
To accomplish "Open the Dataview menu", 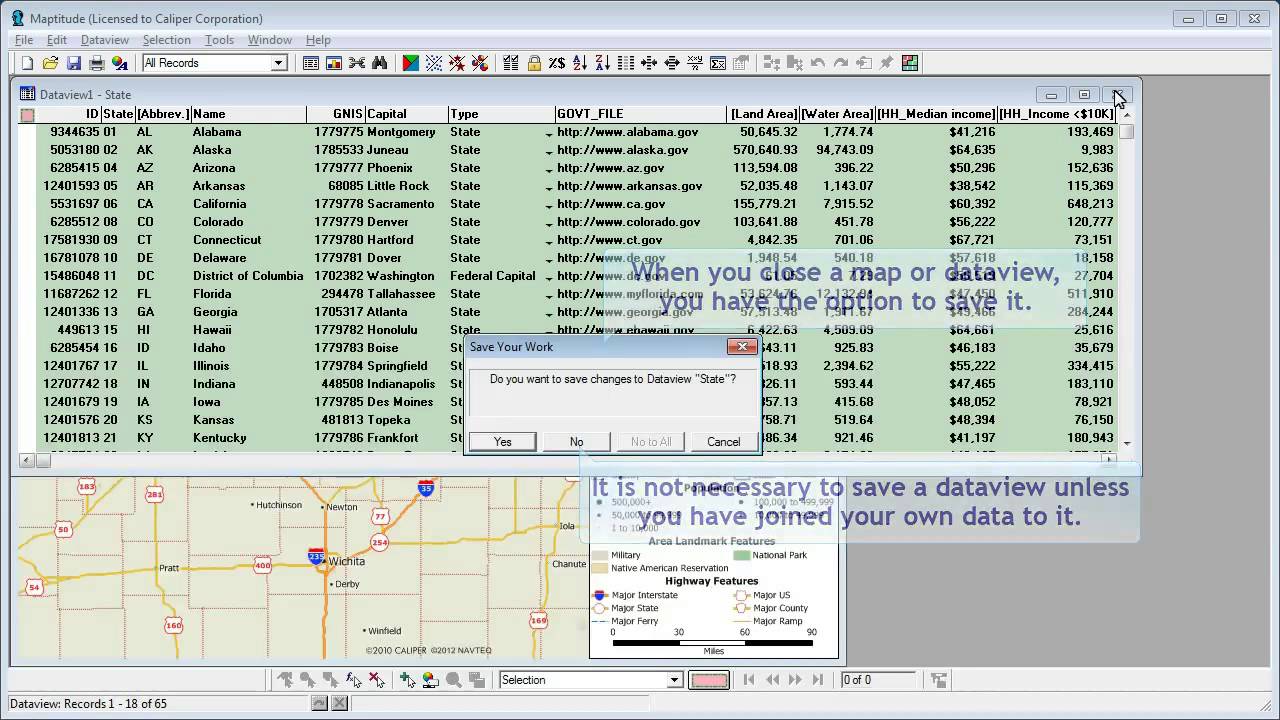I will [105, 40].
